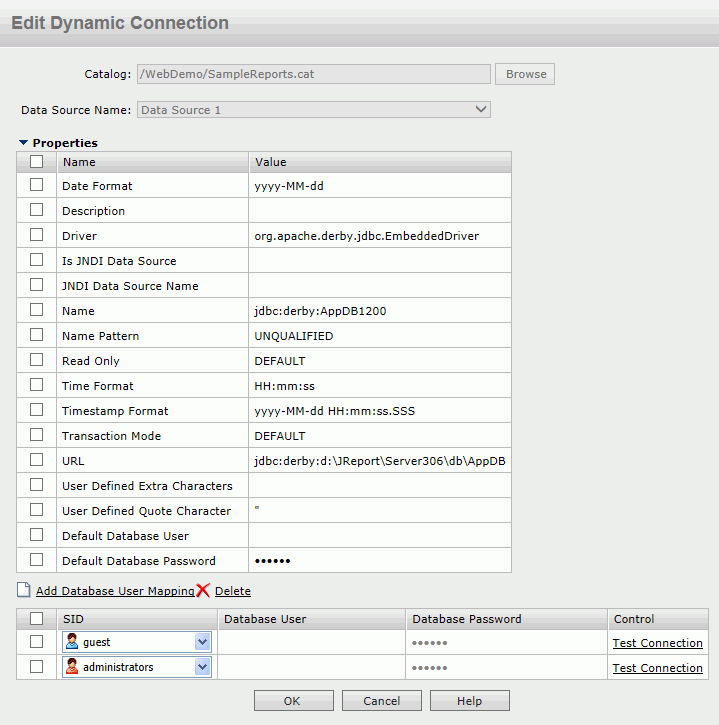Check the Date Format property checkbox
The image size is (719, 725).
(x=37, y=185)
